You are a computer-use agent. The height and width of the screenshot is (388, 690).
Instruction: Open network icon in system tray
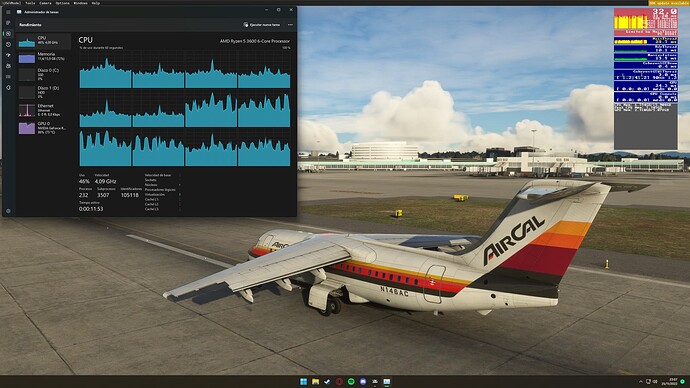(648, 382)
